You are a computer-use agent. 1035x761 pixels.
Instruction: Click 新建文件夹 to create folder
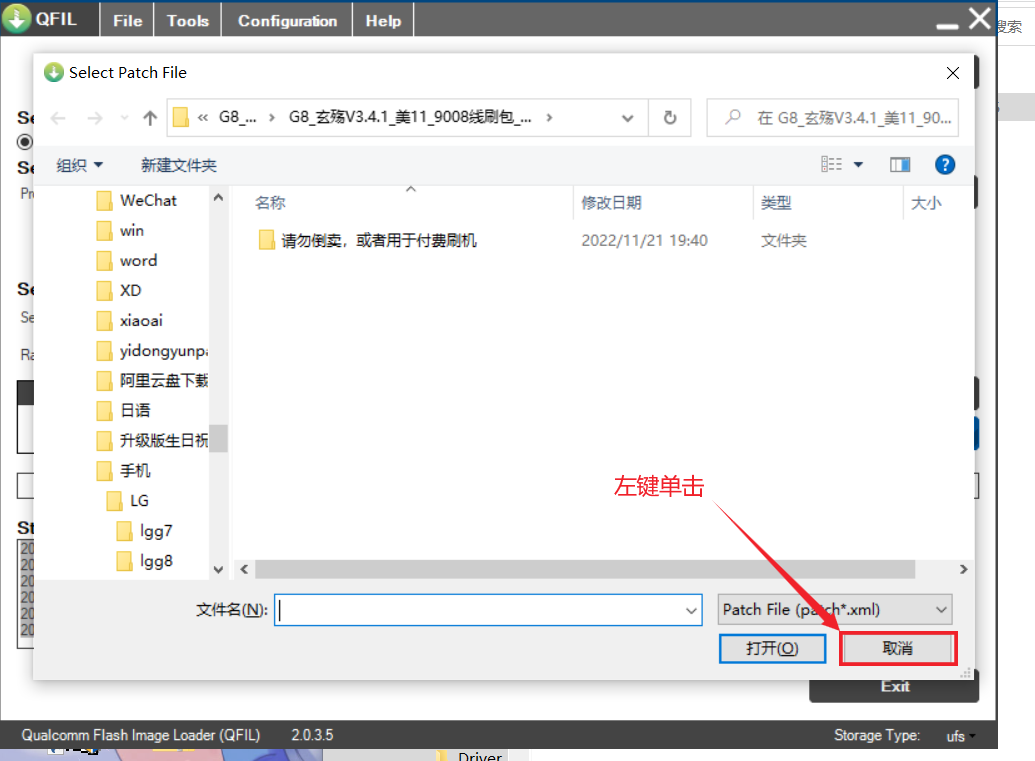(x=178, y=165)
